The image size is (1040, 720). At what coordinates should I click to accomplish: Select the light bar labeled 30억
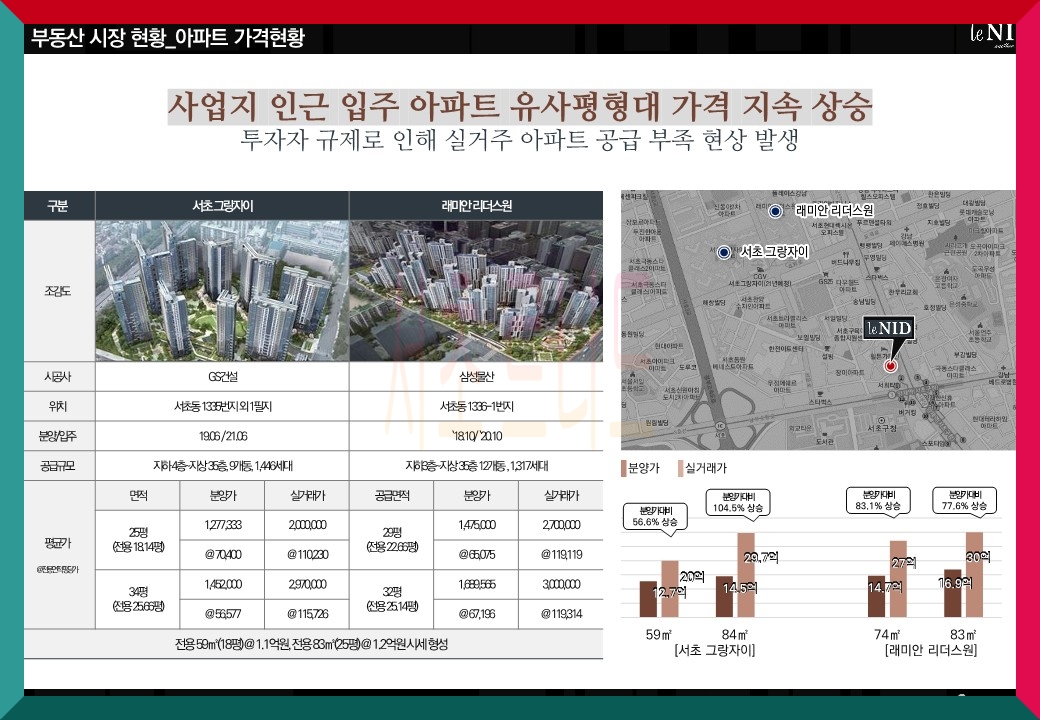coord(974,574)
